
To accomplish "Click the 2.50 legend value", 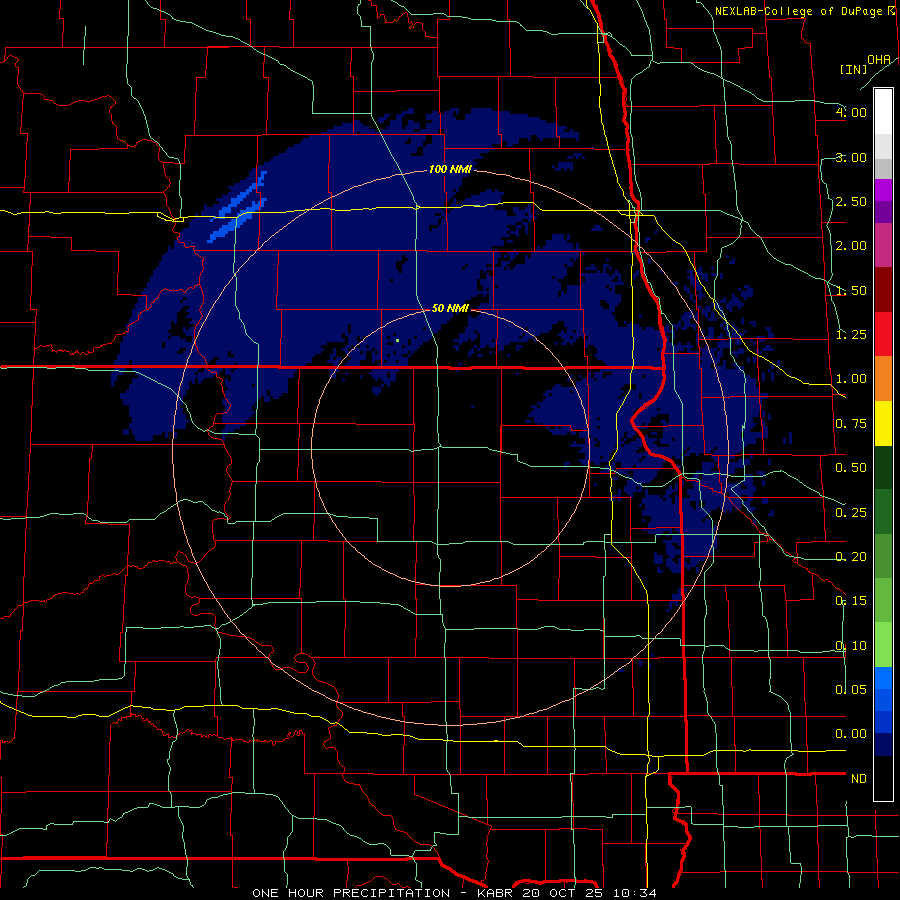I will [x=851, y=201].
